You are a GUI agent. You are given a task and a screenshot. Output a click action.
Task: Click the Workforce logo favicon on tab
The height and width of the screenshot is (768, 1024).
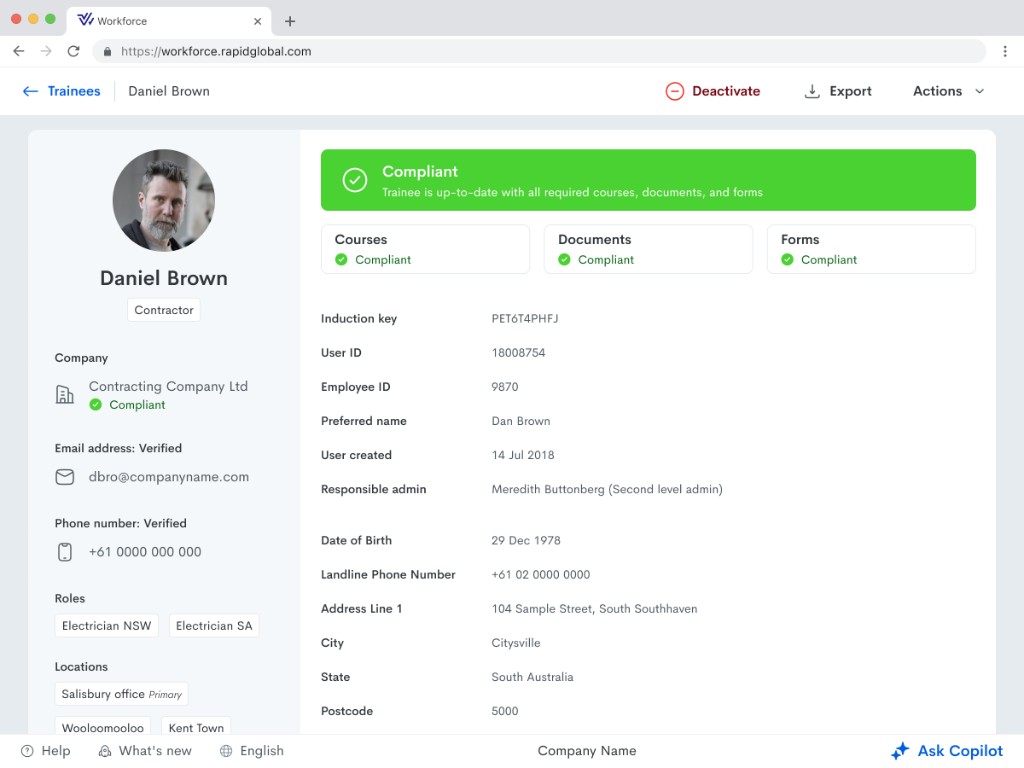point(86,20)
